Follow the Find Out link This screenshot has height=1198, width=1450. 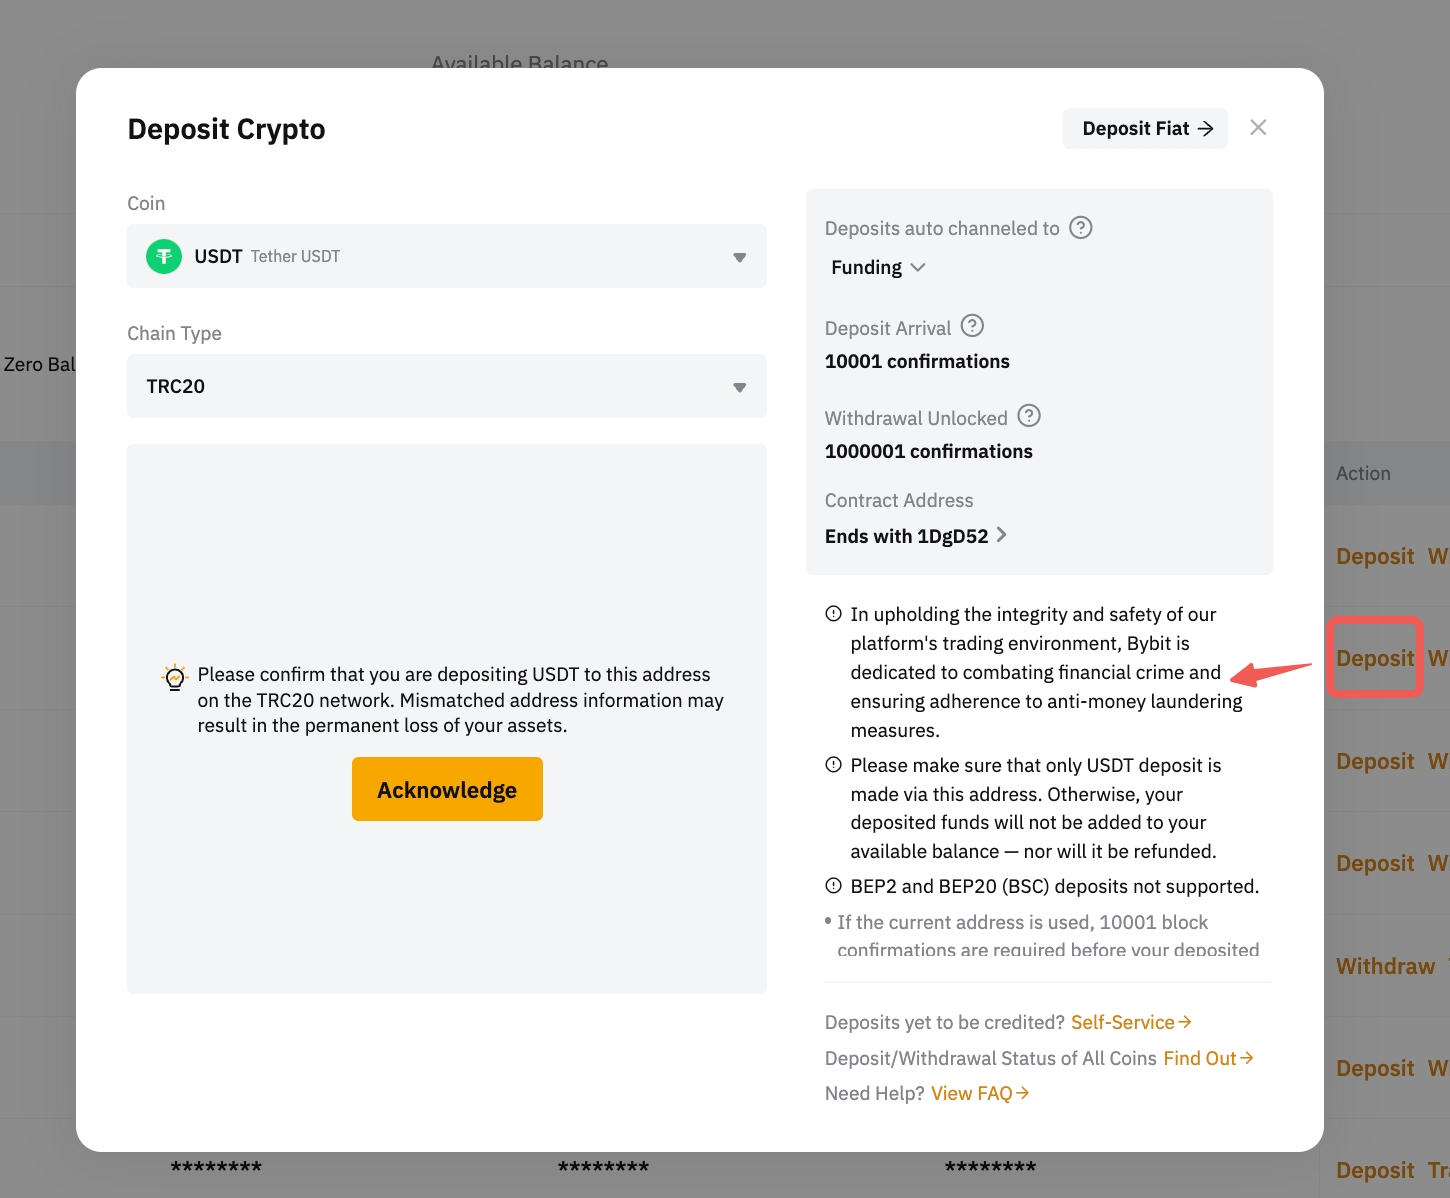pyautogui.click(x=1207, y=1058)
